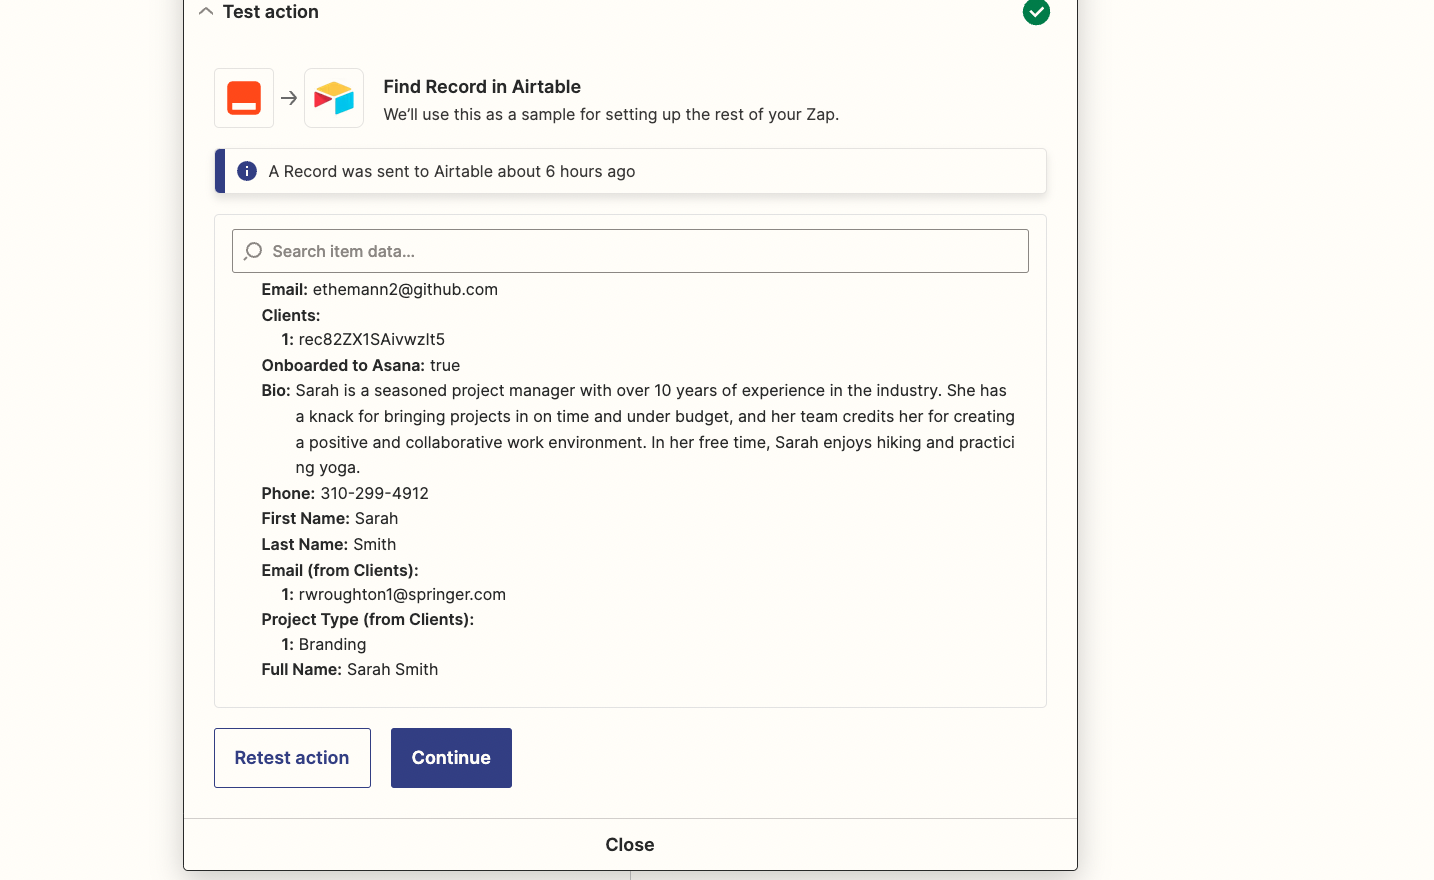Click the record sent to Airtable banner

point(630,171)
